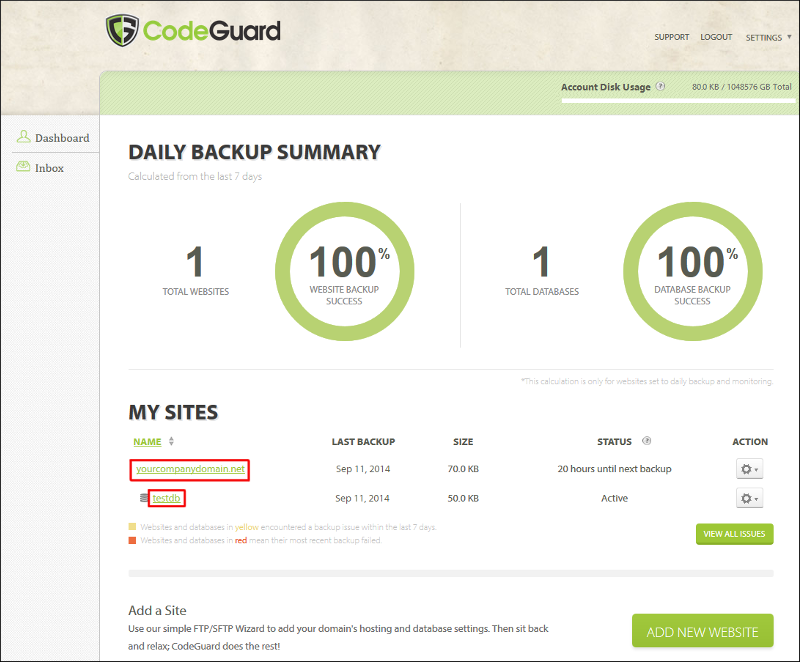Click the account disk usage bar
Screen dimensions: 800x662
[x=676, y=101]
